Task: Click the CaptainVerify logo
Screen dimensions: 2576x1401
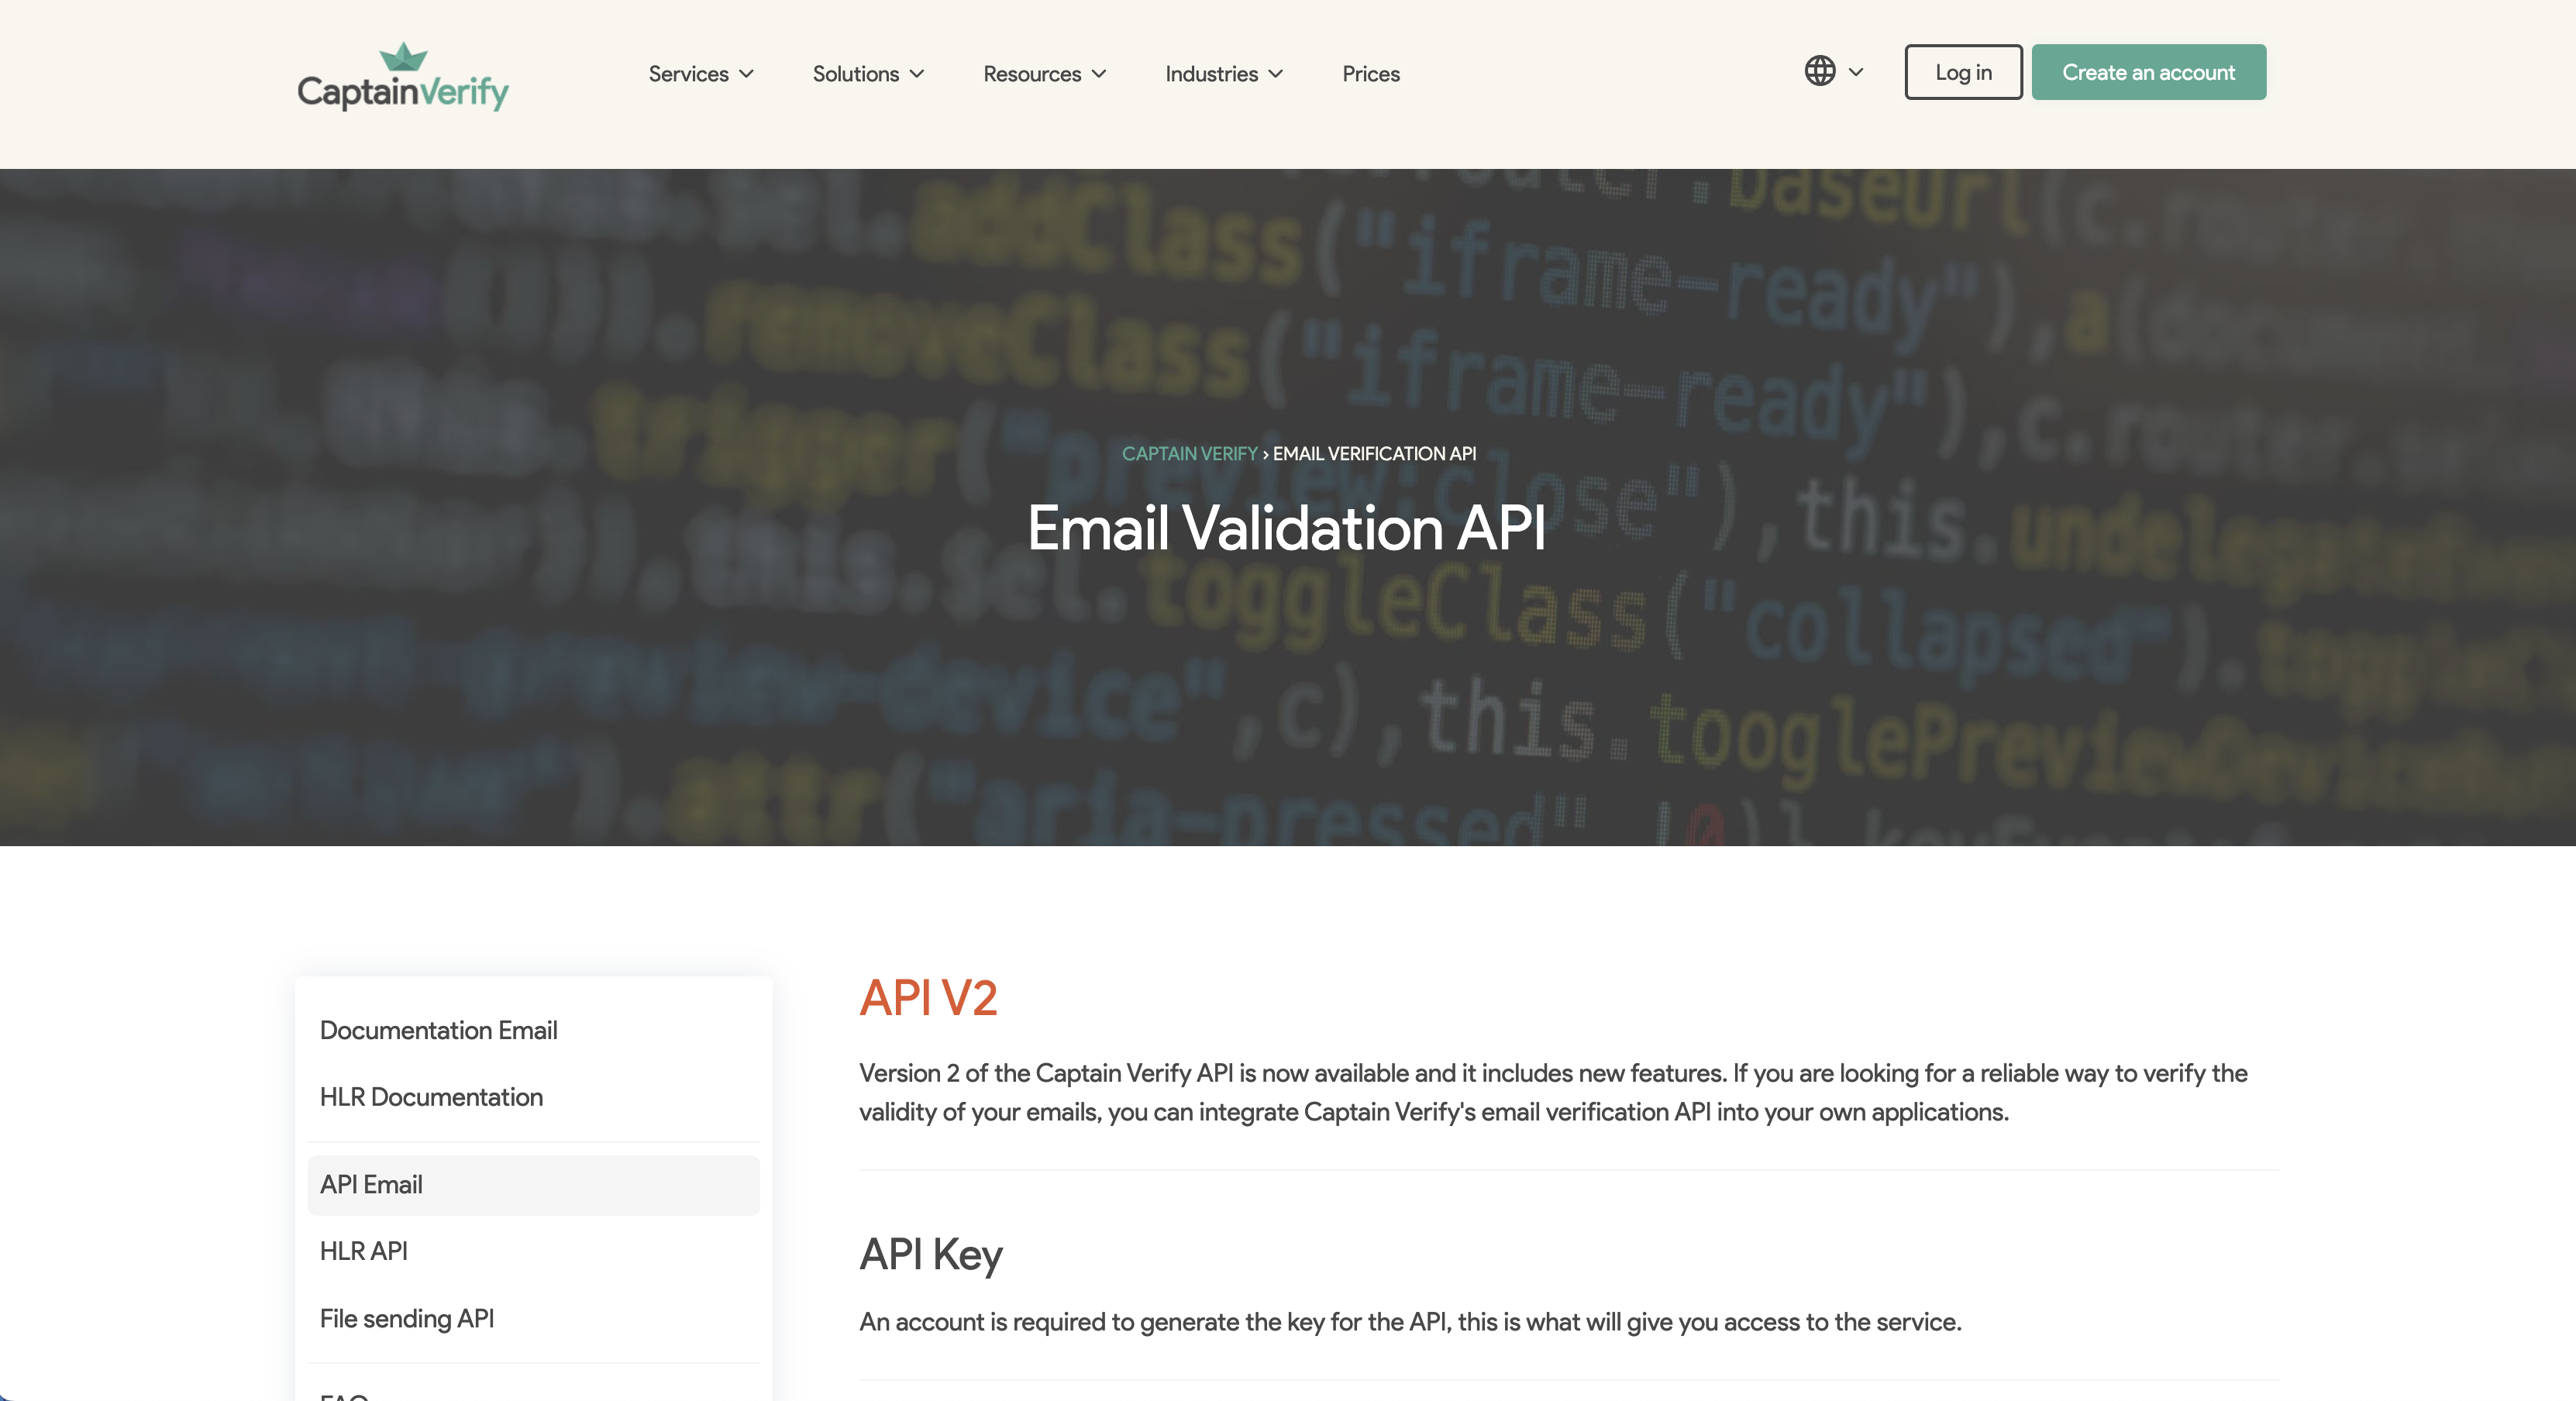Action: [403, 77]
